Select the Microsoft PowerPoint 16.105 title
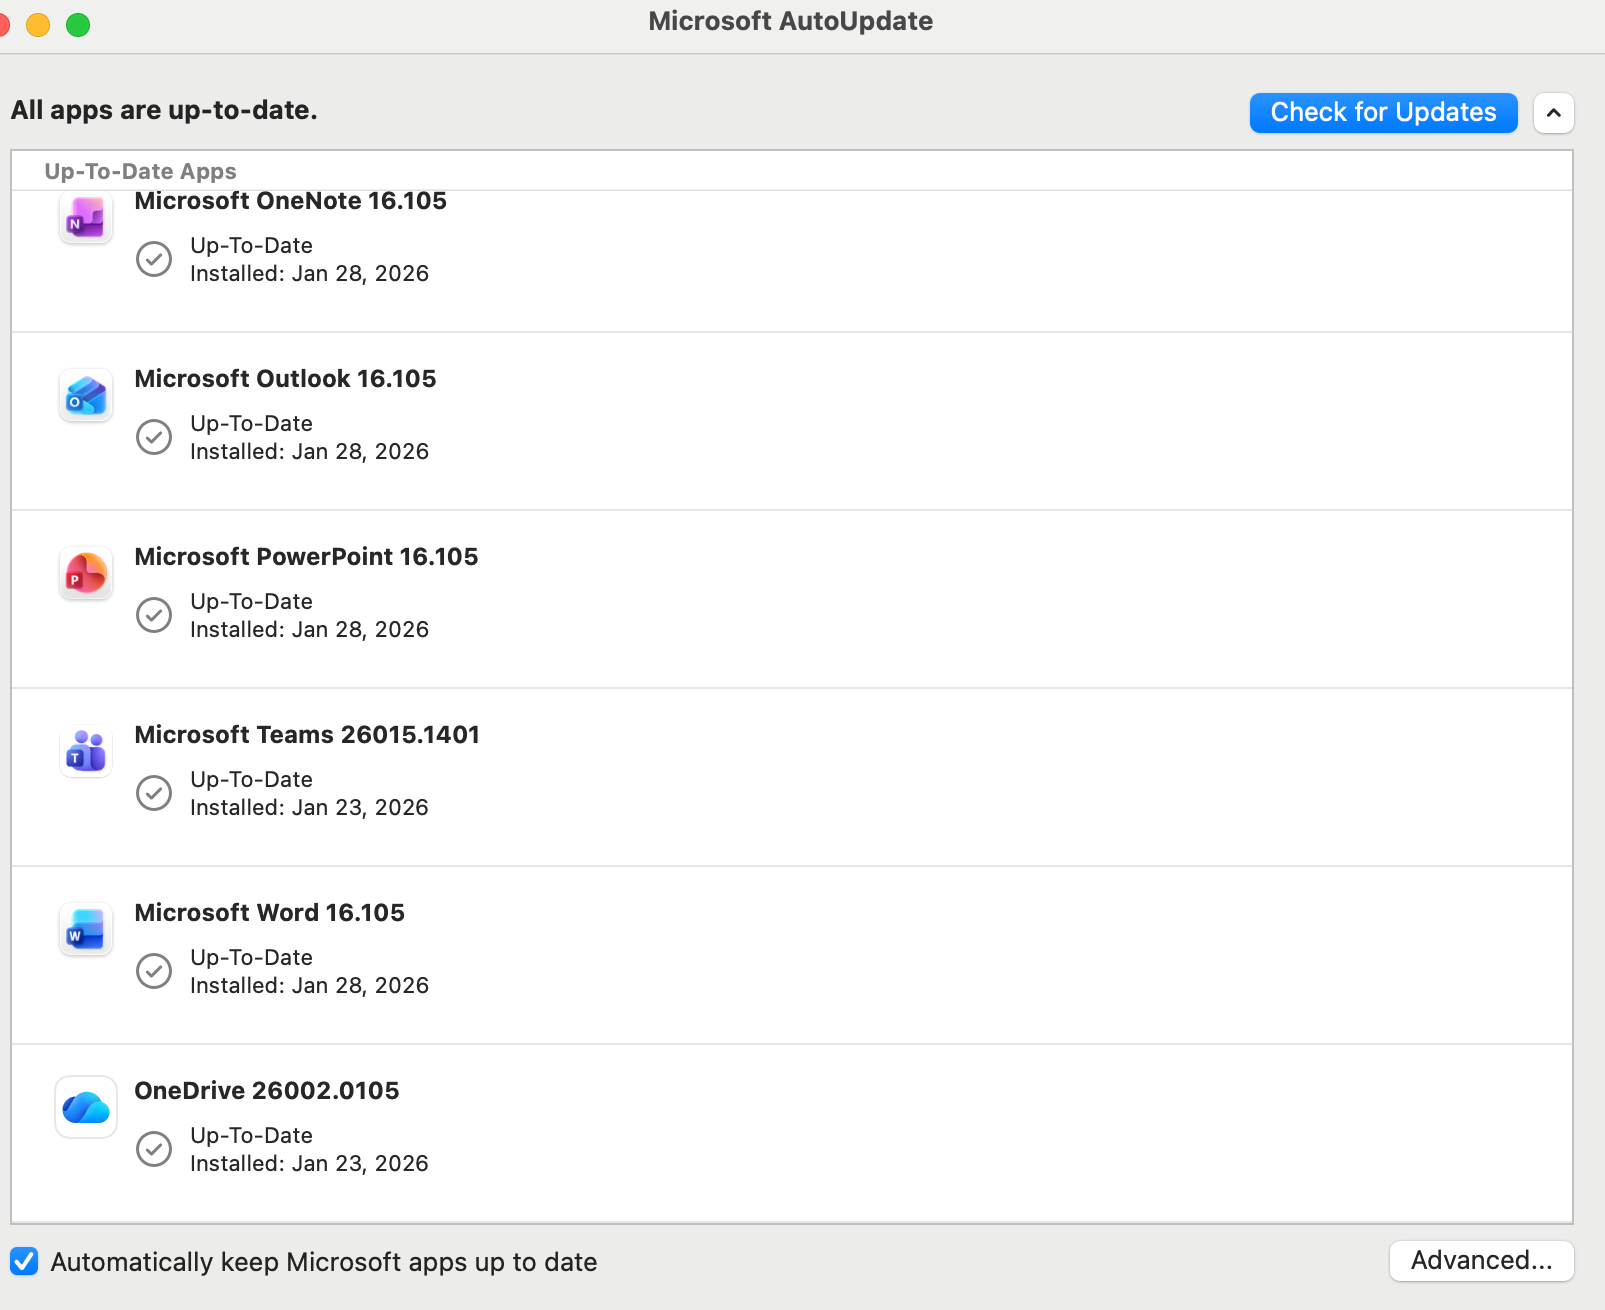The width and height of the screenshot is (1605, 1310). (307, 557)
